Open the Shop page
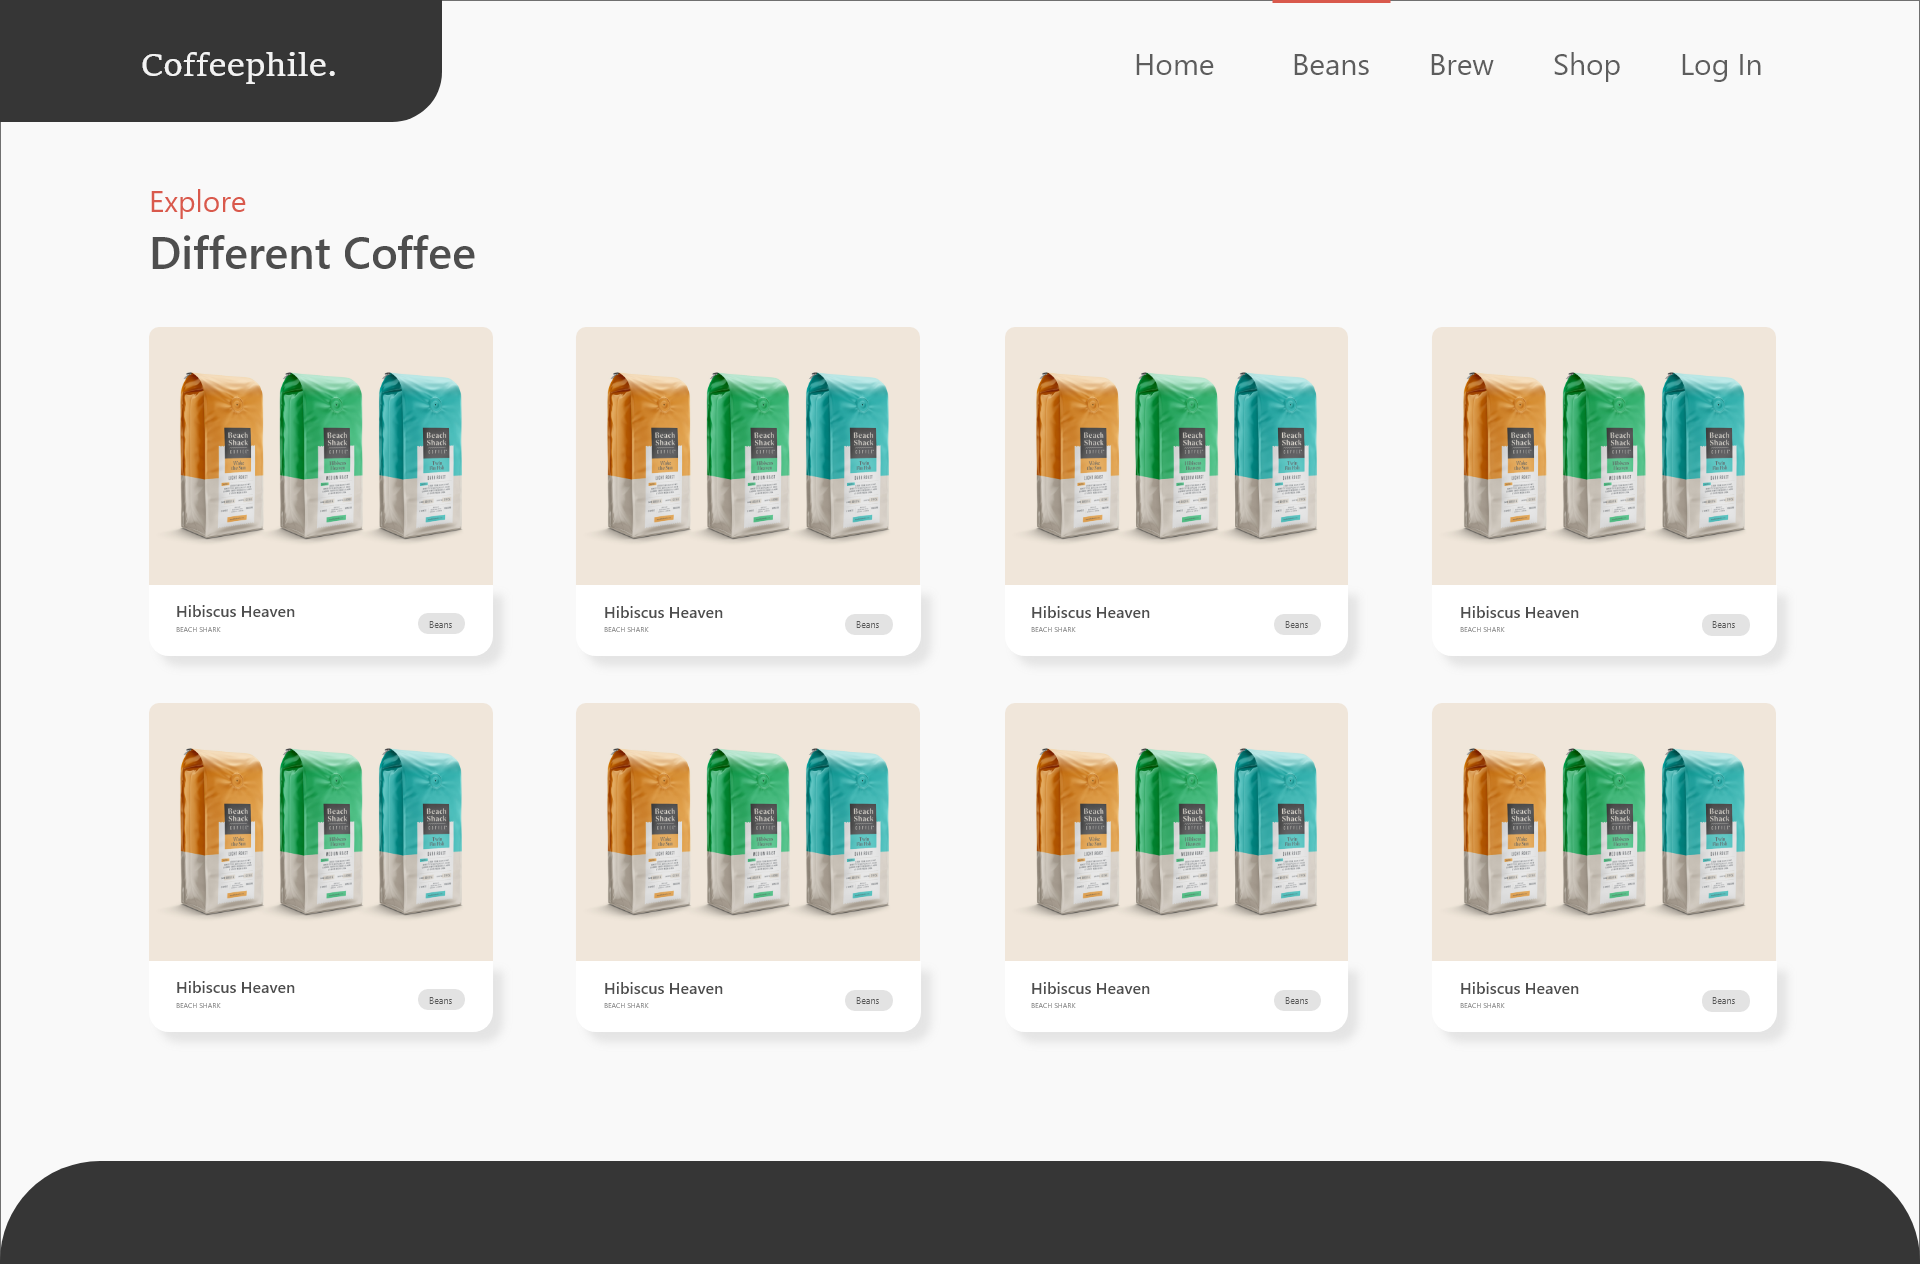The image size is (1920, 1264). 1586,65
